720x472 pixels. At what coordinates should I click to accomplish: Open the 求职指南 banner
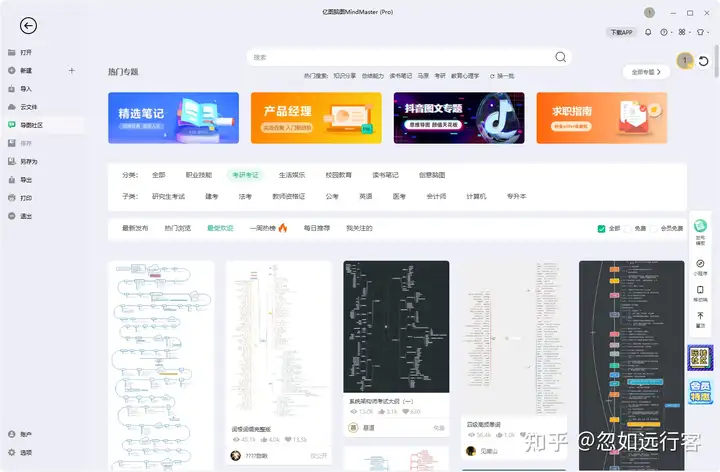(602, 118)
